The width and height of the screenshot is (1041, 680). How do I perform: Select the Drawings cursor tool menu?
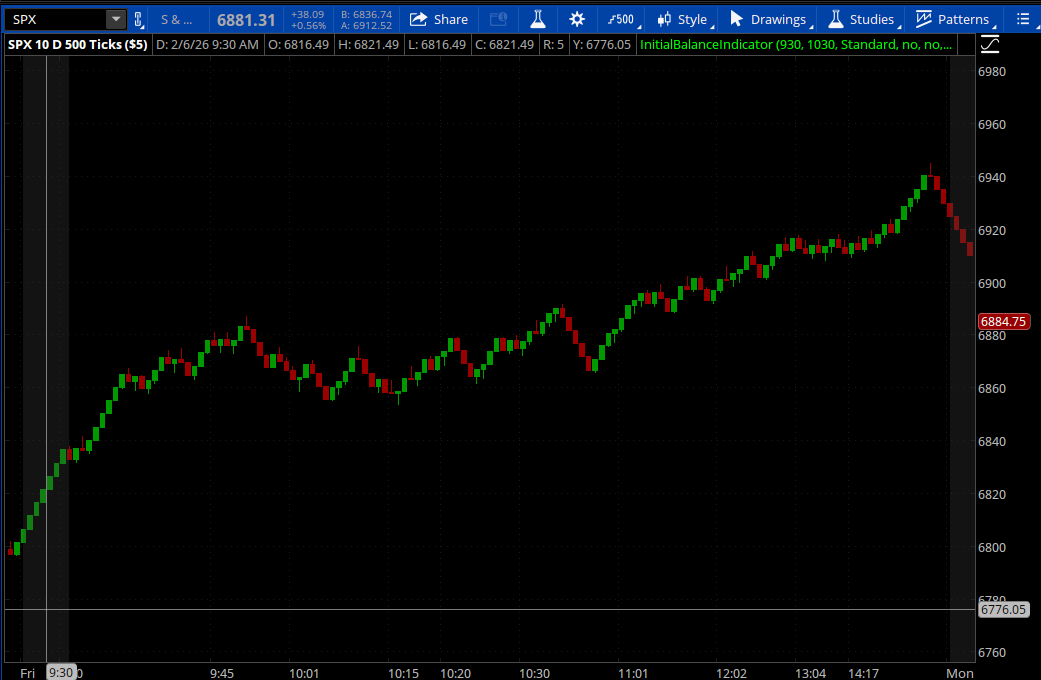tap(768, 19)
